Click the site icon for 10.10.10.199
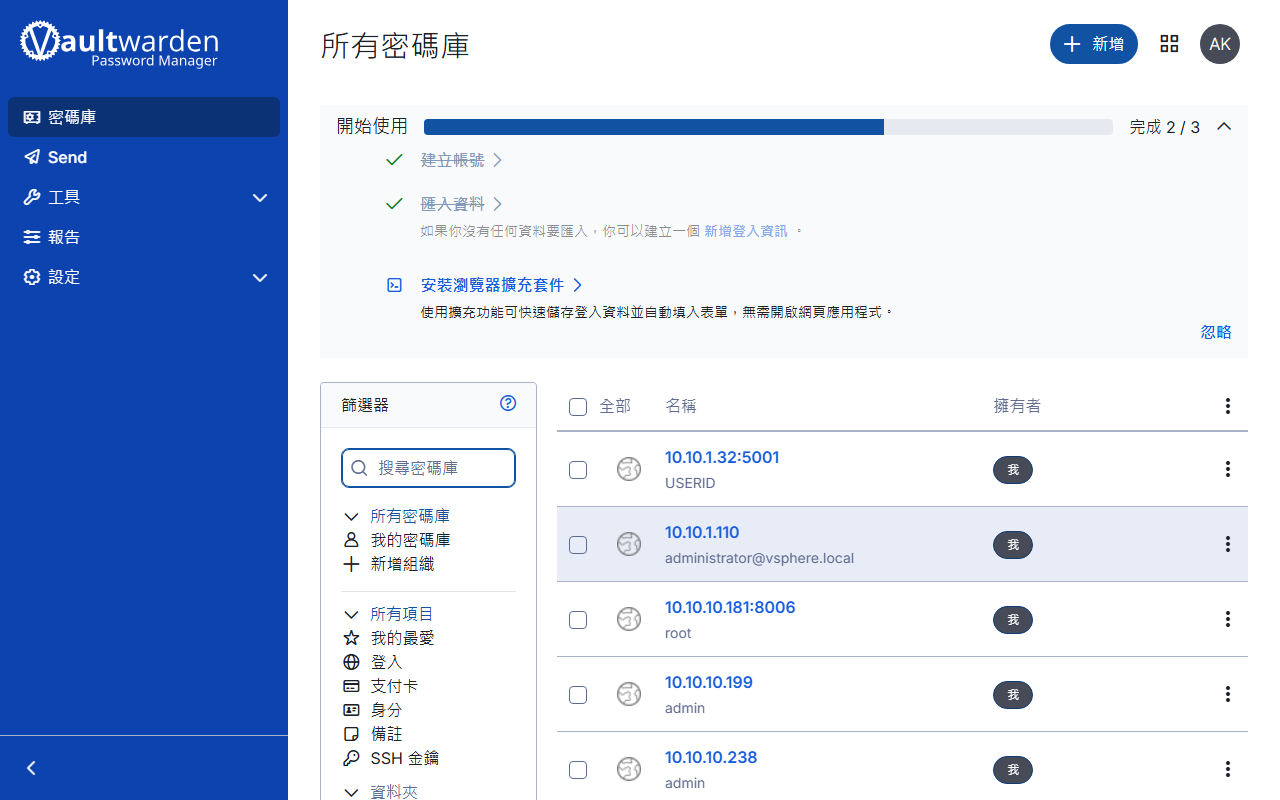Viewport: 1280px width, 800px height. point(629,694)
